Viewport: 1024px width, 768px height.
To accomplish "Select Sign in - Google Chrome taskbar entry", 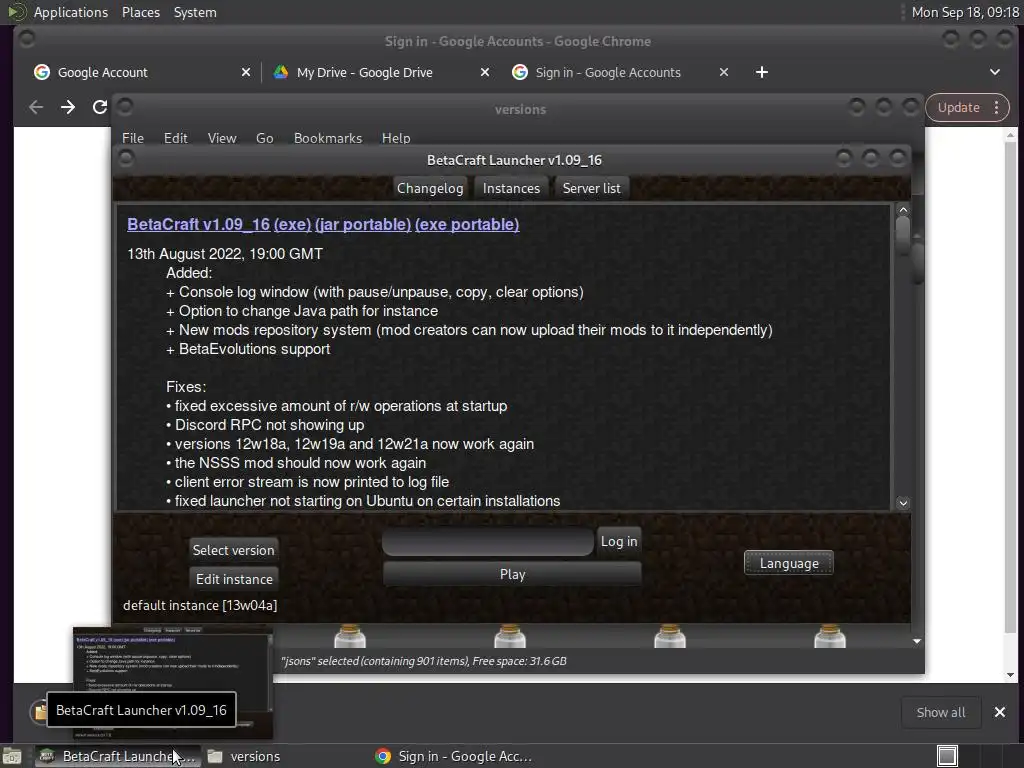I will coord(453,756).
